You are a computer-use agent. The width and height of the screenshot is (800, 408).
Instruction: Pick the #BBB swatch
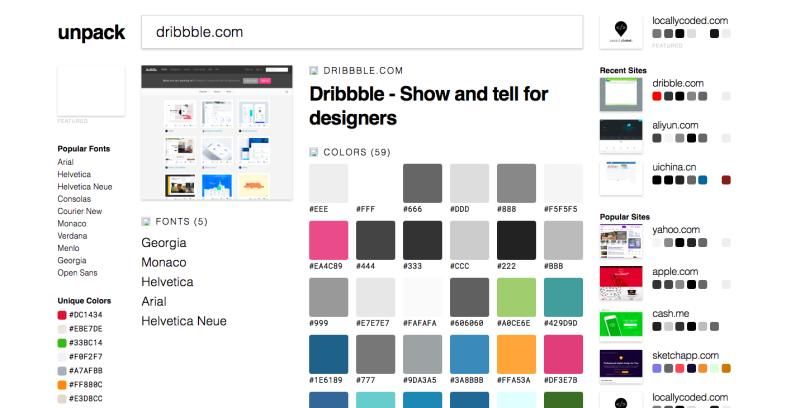coord(563,240)
